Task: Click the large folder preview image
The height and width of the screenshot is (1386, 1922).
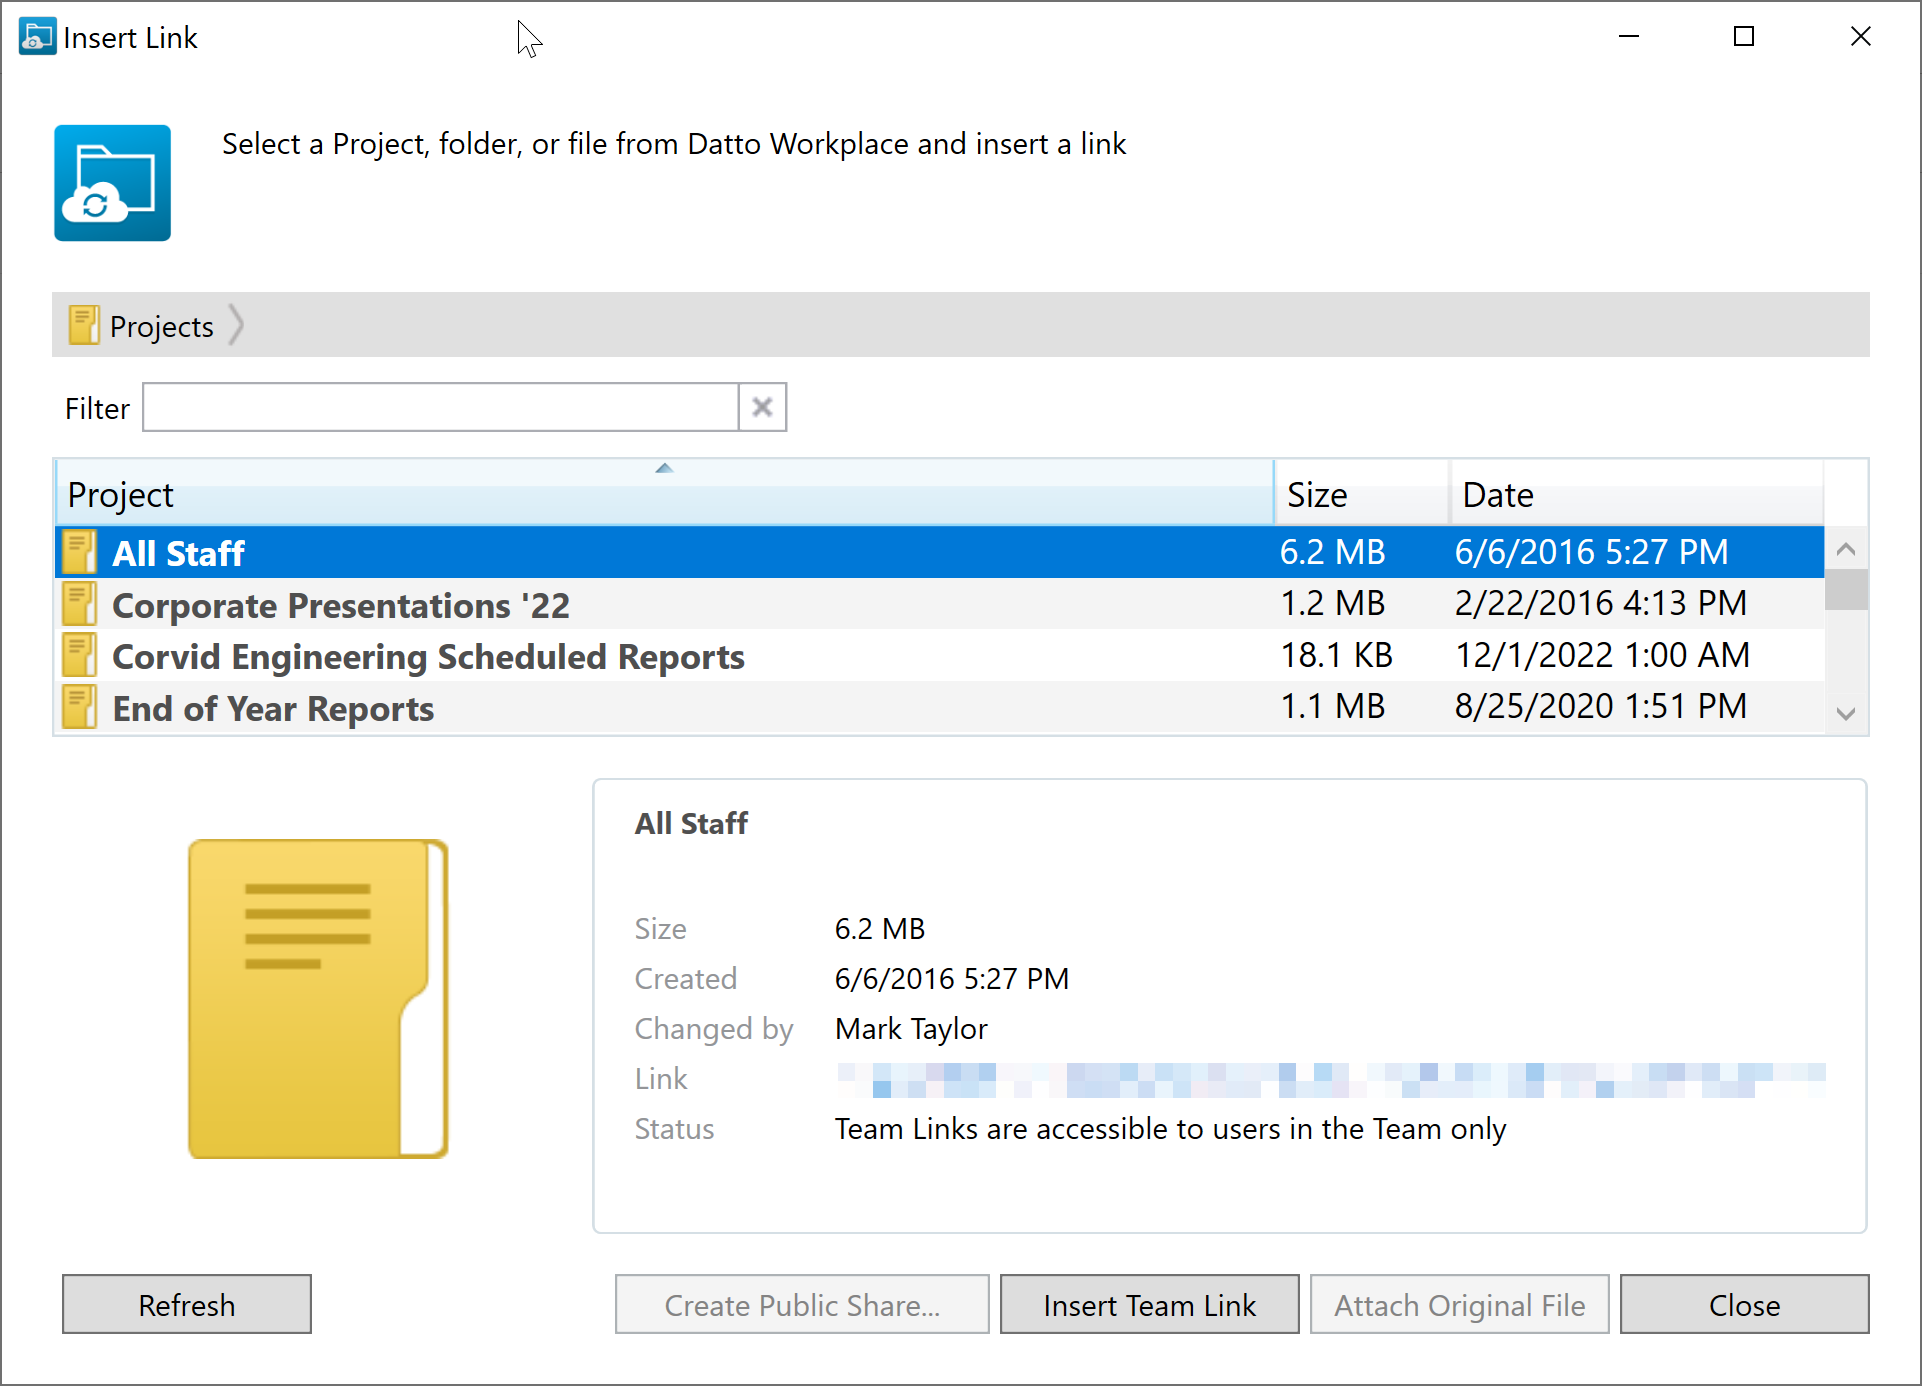Action: 318,999
